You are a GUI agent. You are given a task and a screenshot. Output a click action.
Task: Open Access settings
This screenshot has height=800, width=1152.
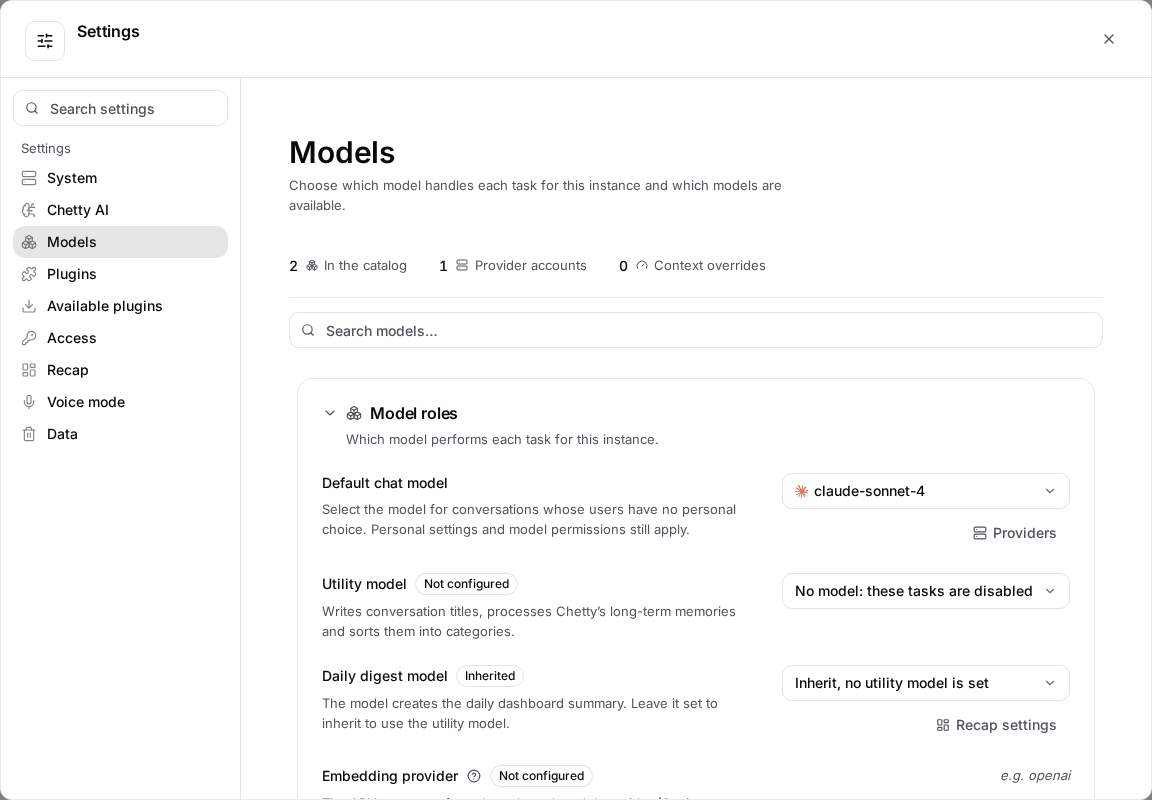coord(120,338)
